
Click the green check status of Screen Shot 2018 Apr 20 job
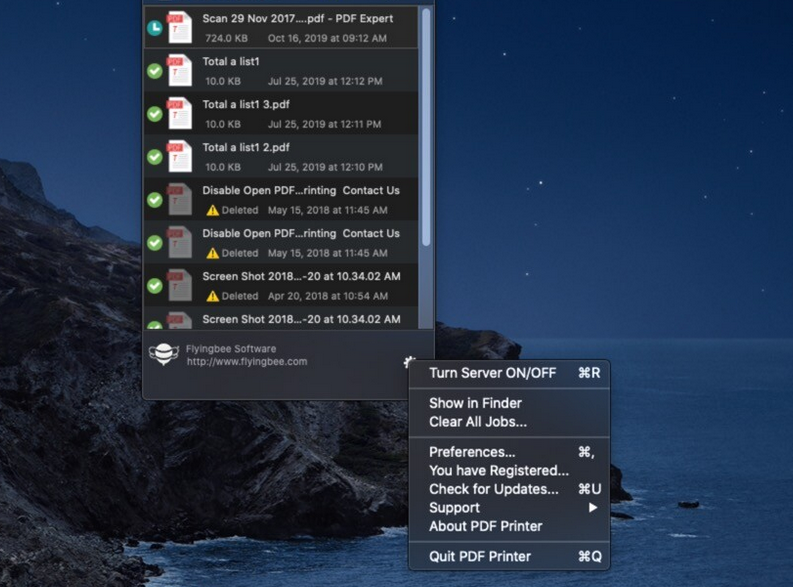pos(155,286)
